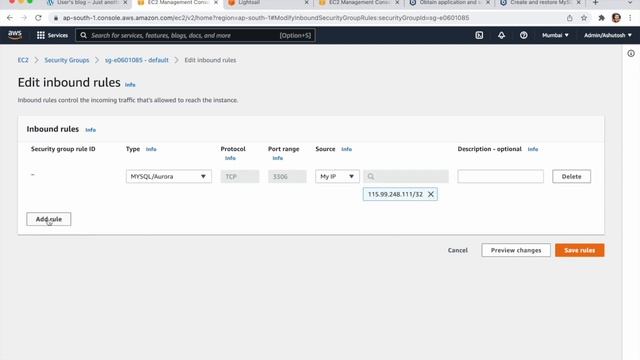Switch to the Create and restore MySQL tab
The width and height of the screenshot is (640, 360).
(x=539, y=3)
